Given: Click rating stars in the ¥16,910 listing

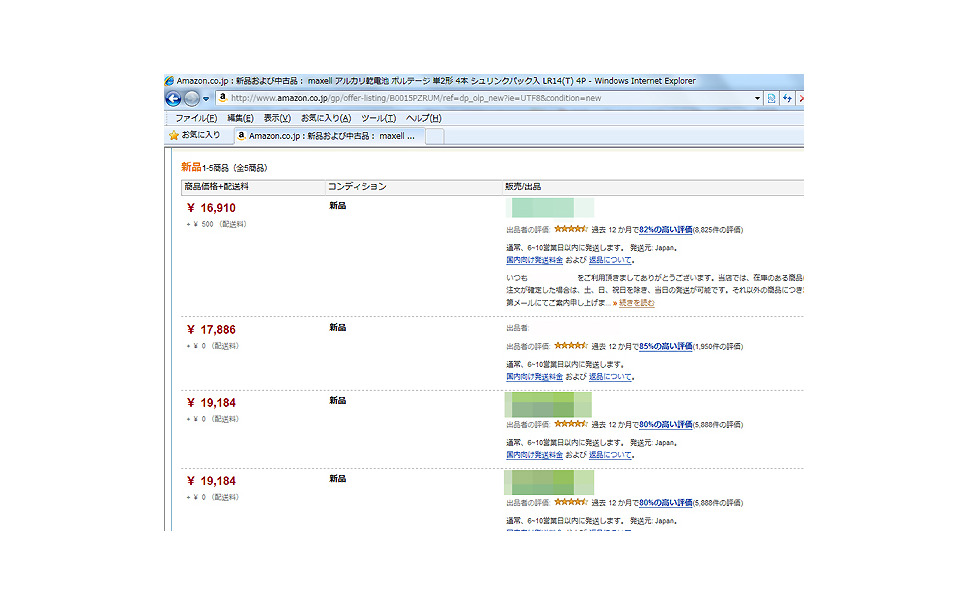Looking at the screenshot, I should 570,229.
